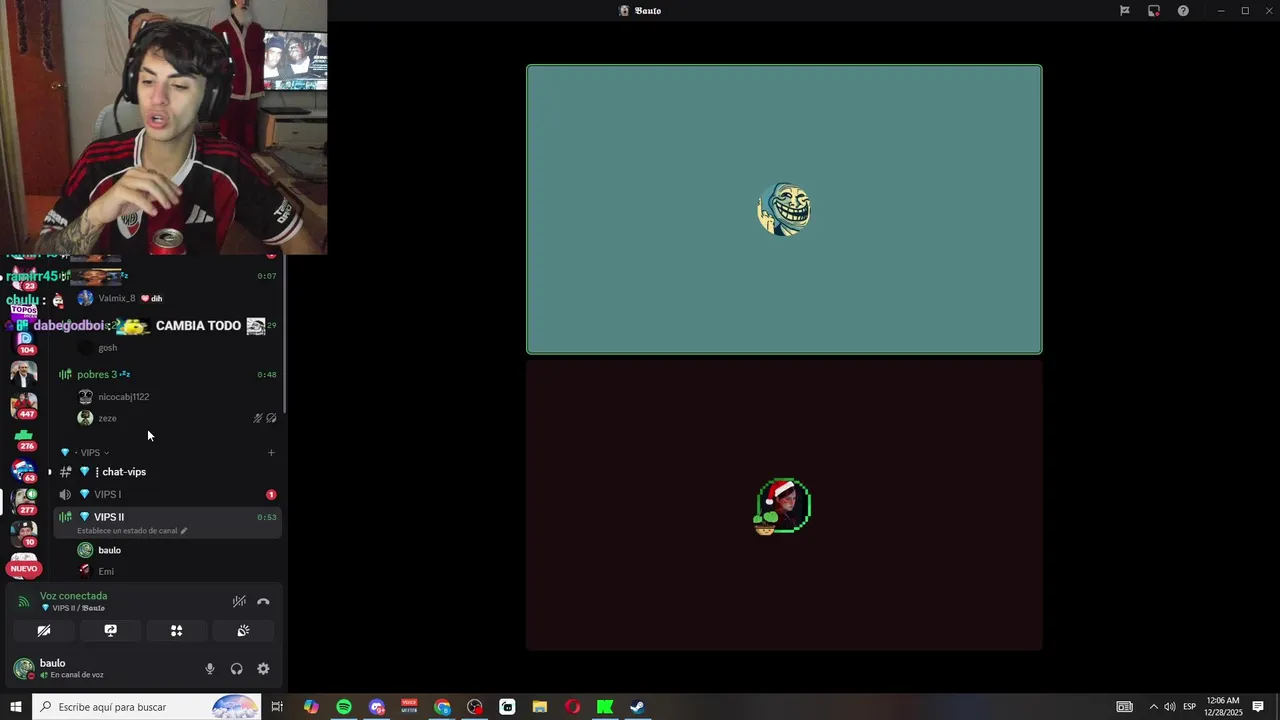This screenshot has height=720, width=1280.
Task: Open volume control in system tray
Action: click(x=1170, y=707)
